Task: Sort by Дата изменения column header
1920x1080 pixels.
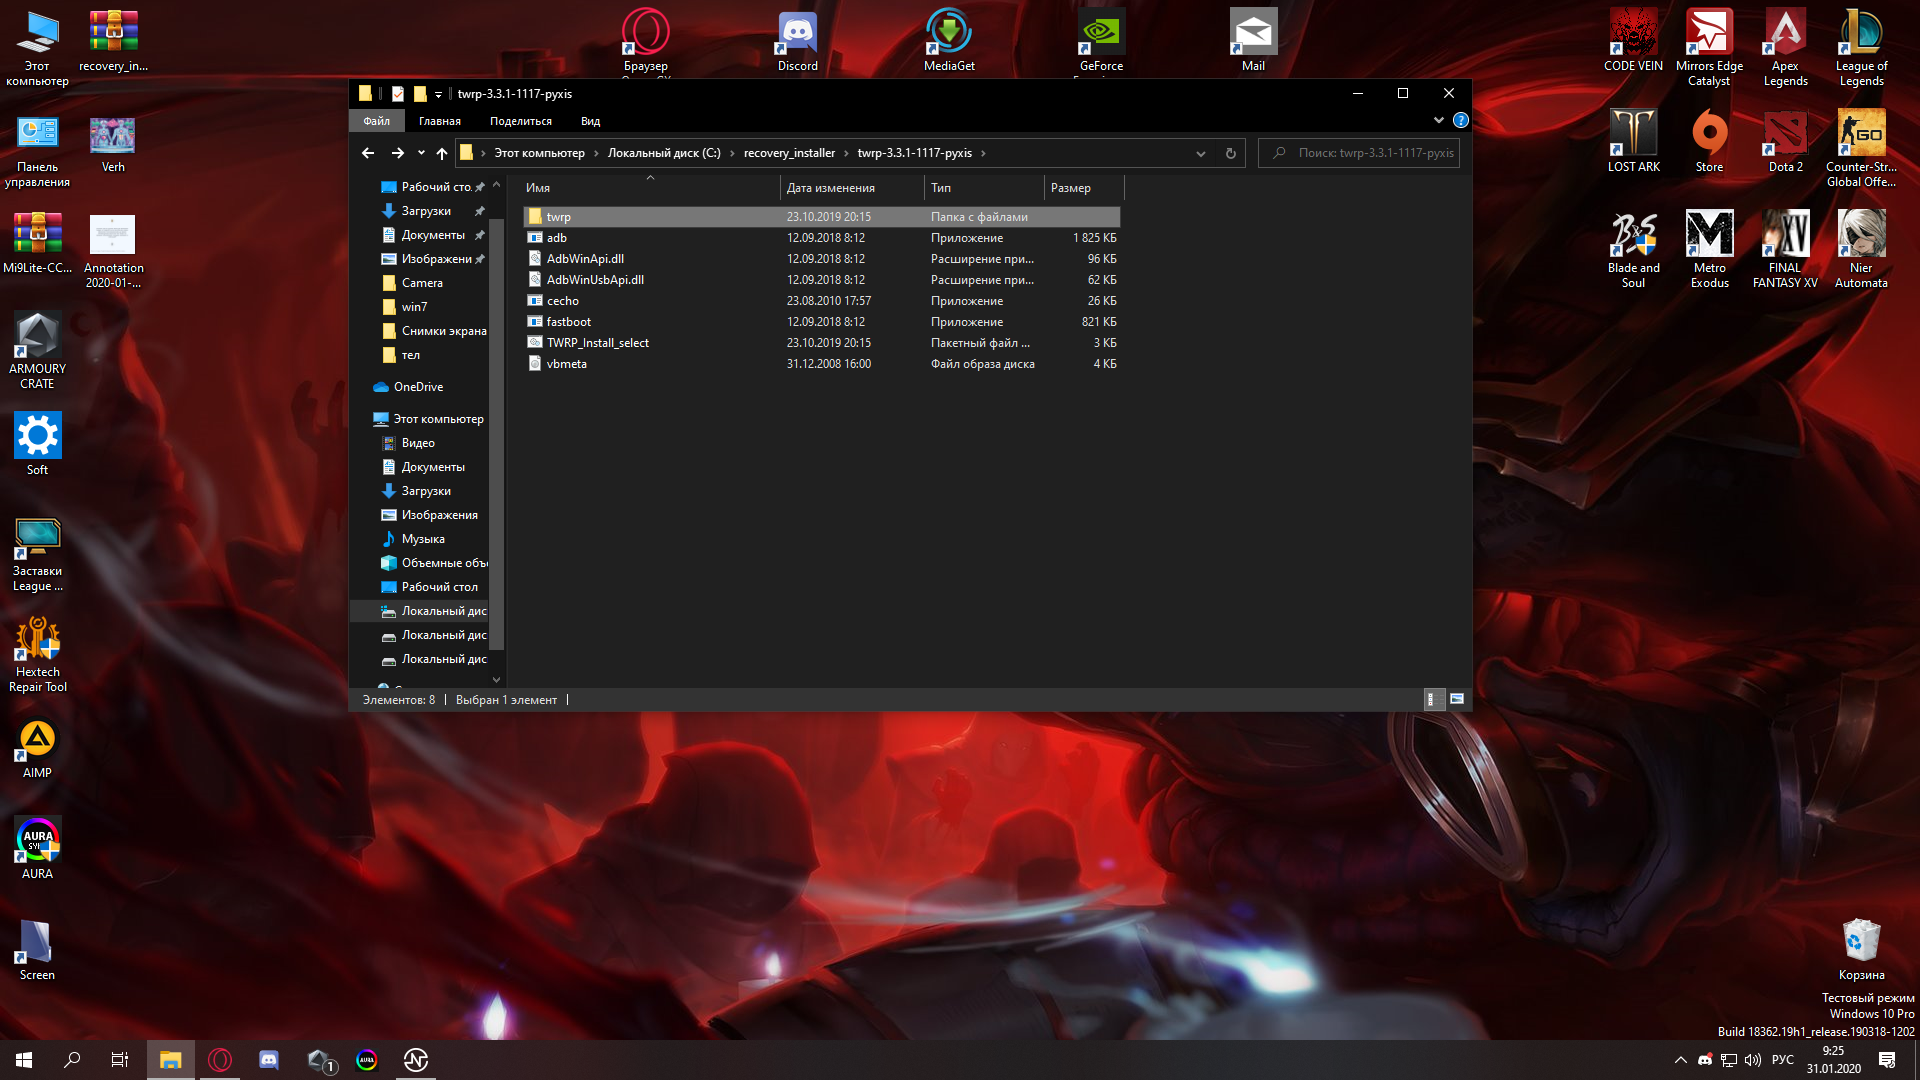Action: coord(852,188)
